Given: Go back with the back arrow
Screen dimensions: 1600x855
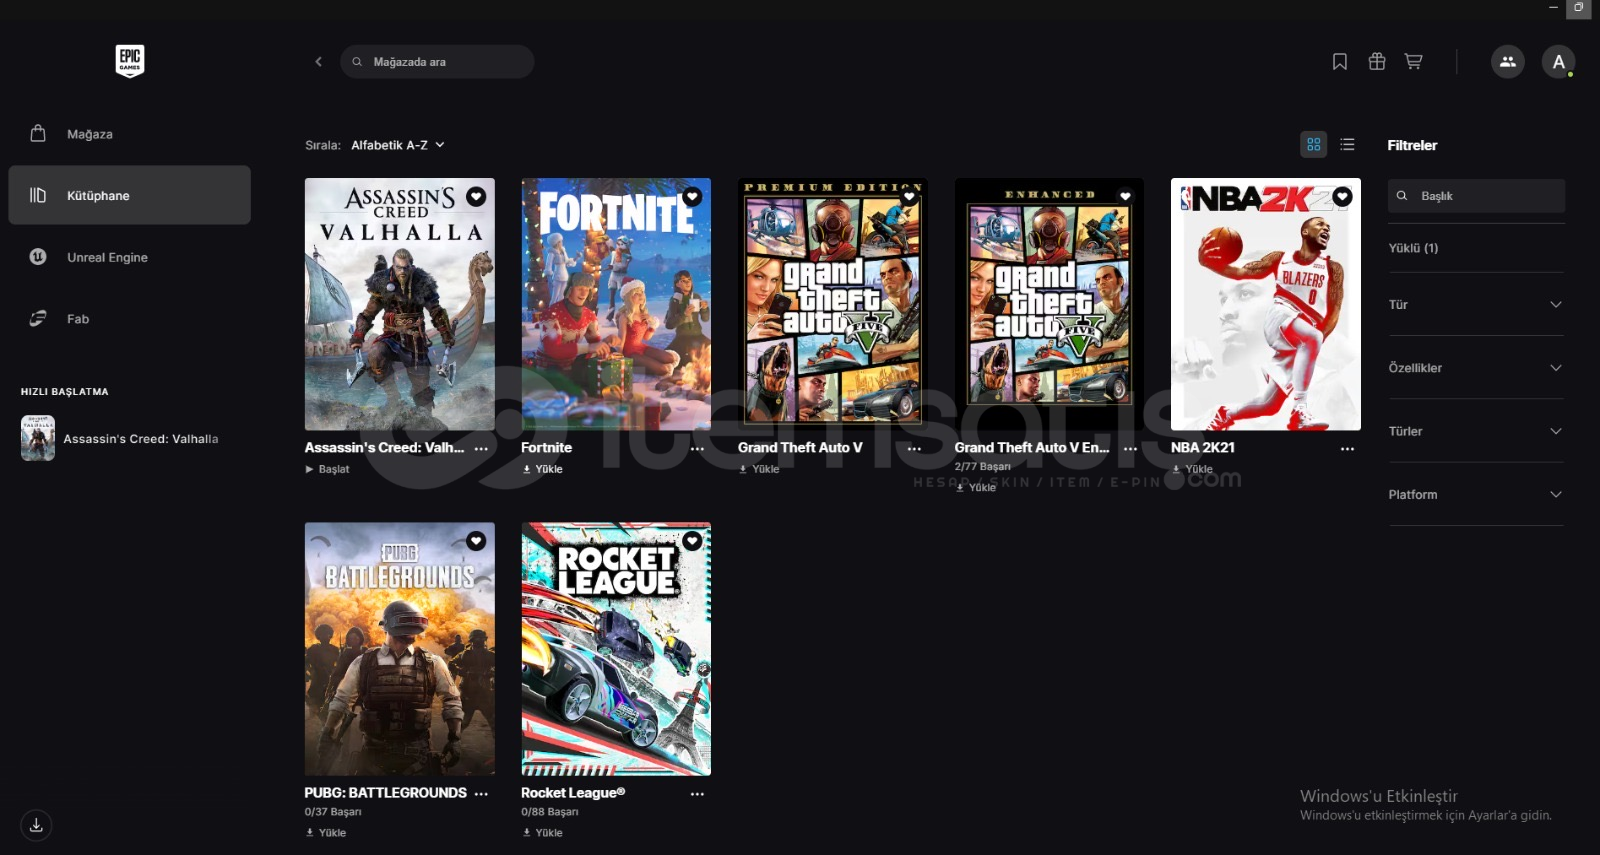Looking at the screenshot, I should point(319,62).
